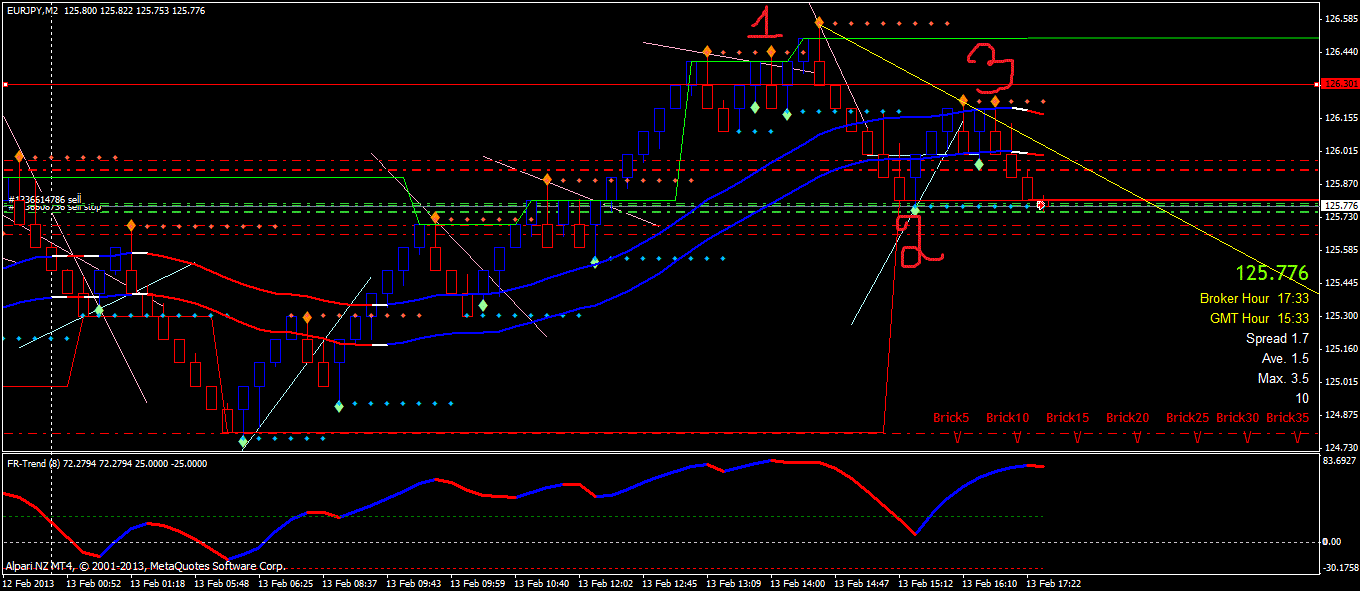Click the Max. 3.5 readout
Viewport: 1360px width, 591px height.
[x=1283, y=378]
